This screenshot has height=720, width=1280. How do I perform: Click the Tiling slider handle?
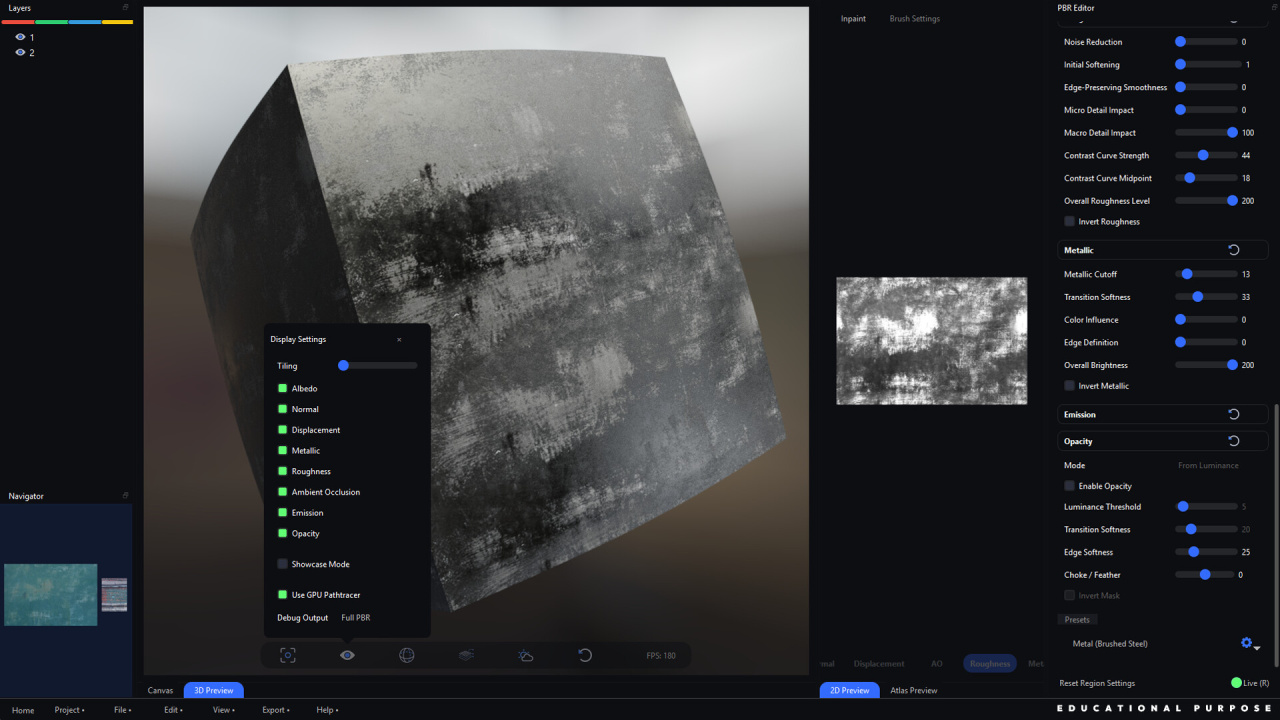pyautogui.click(x=343, y=366)
